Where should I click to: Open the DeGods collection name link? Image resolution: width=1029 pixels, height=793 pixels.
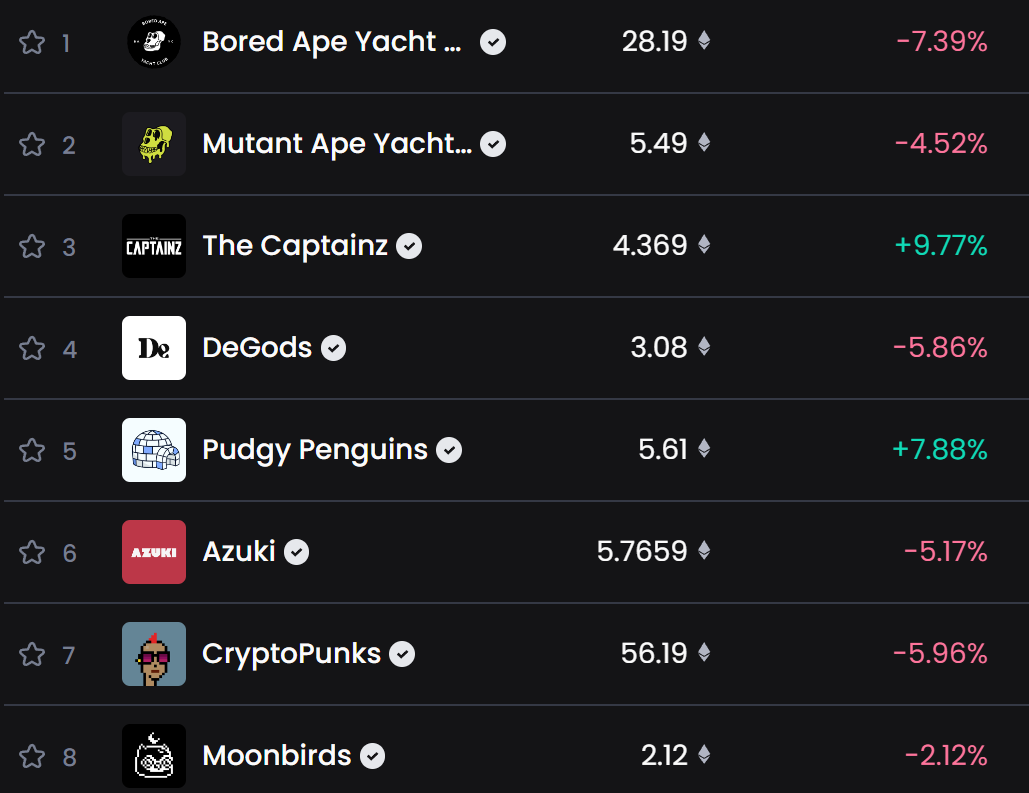[x=257, y=348]
